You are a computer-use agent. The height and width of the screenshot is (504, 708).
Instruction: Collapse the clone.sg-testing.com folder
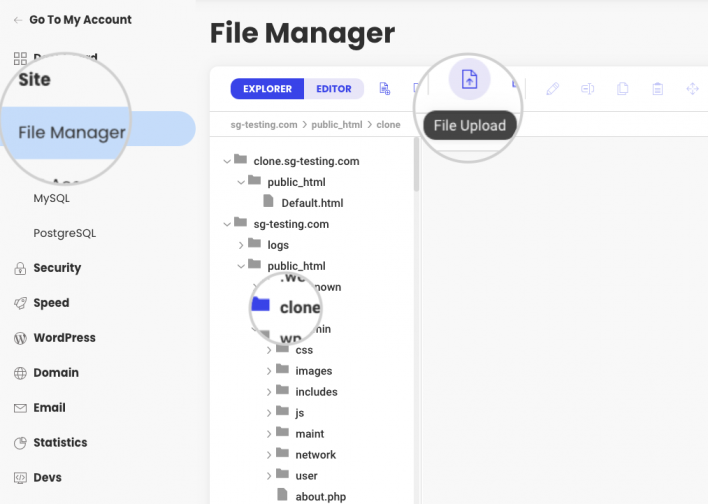point(227,161)
